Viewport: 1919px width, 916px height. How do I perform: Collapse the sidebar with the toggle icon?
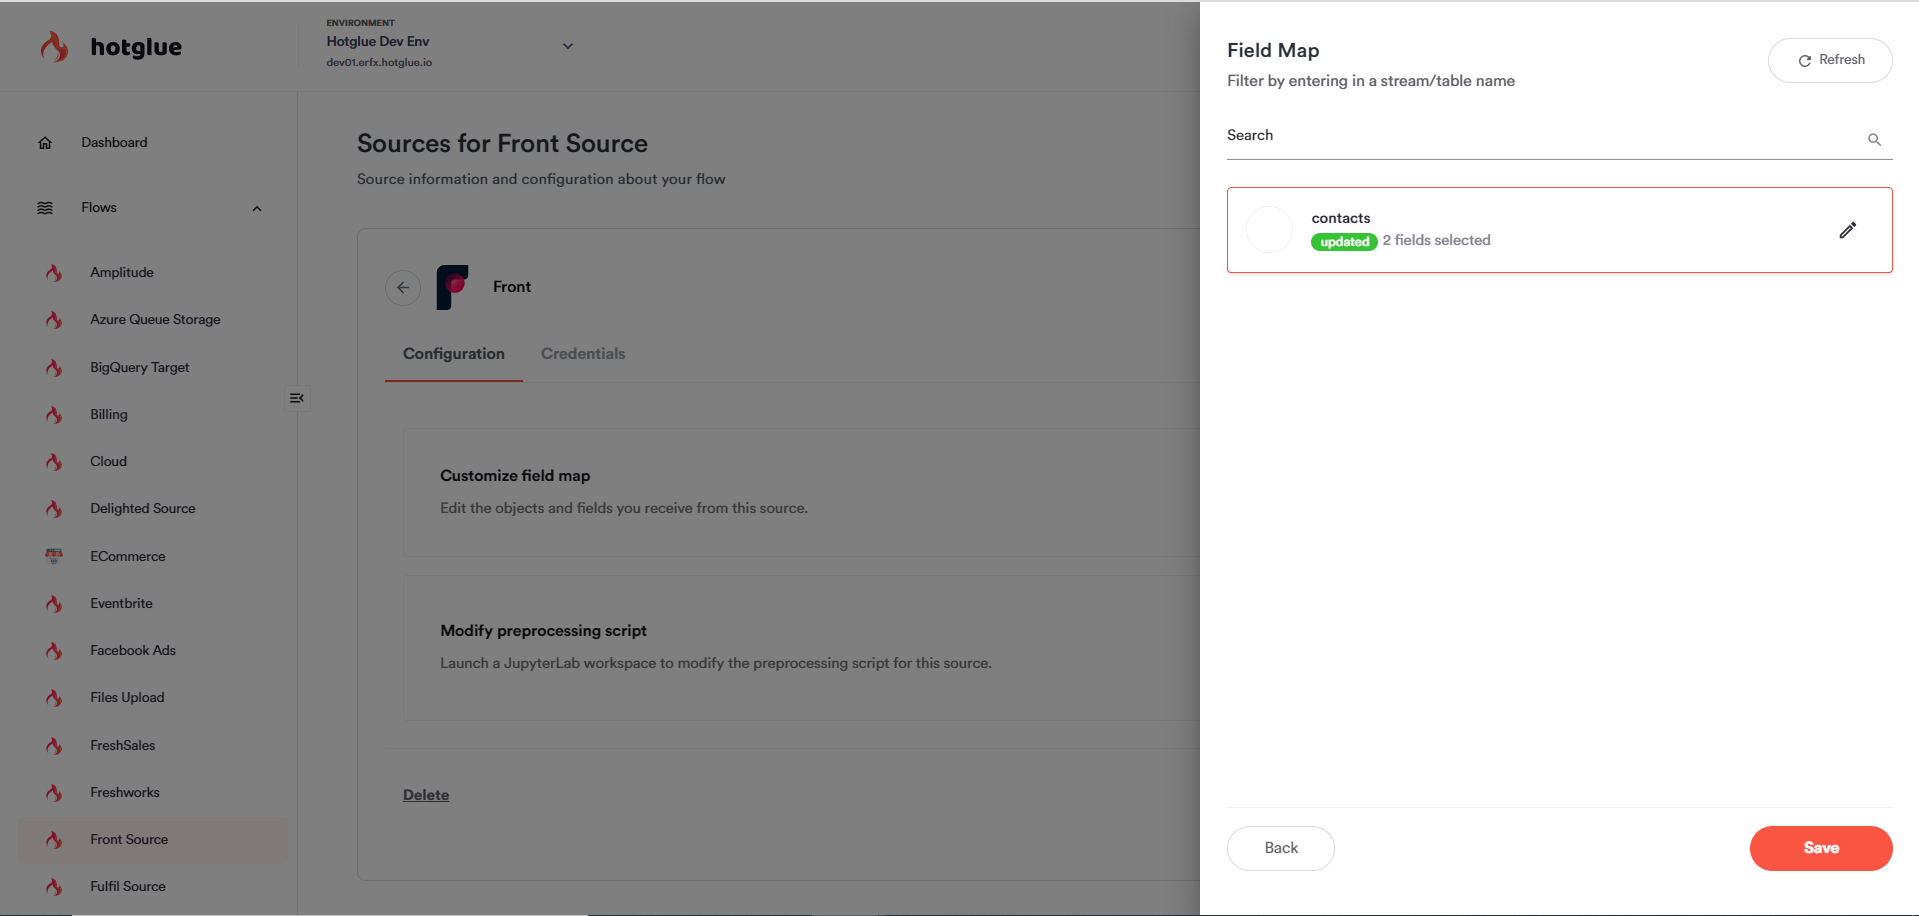(297, 398)
